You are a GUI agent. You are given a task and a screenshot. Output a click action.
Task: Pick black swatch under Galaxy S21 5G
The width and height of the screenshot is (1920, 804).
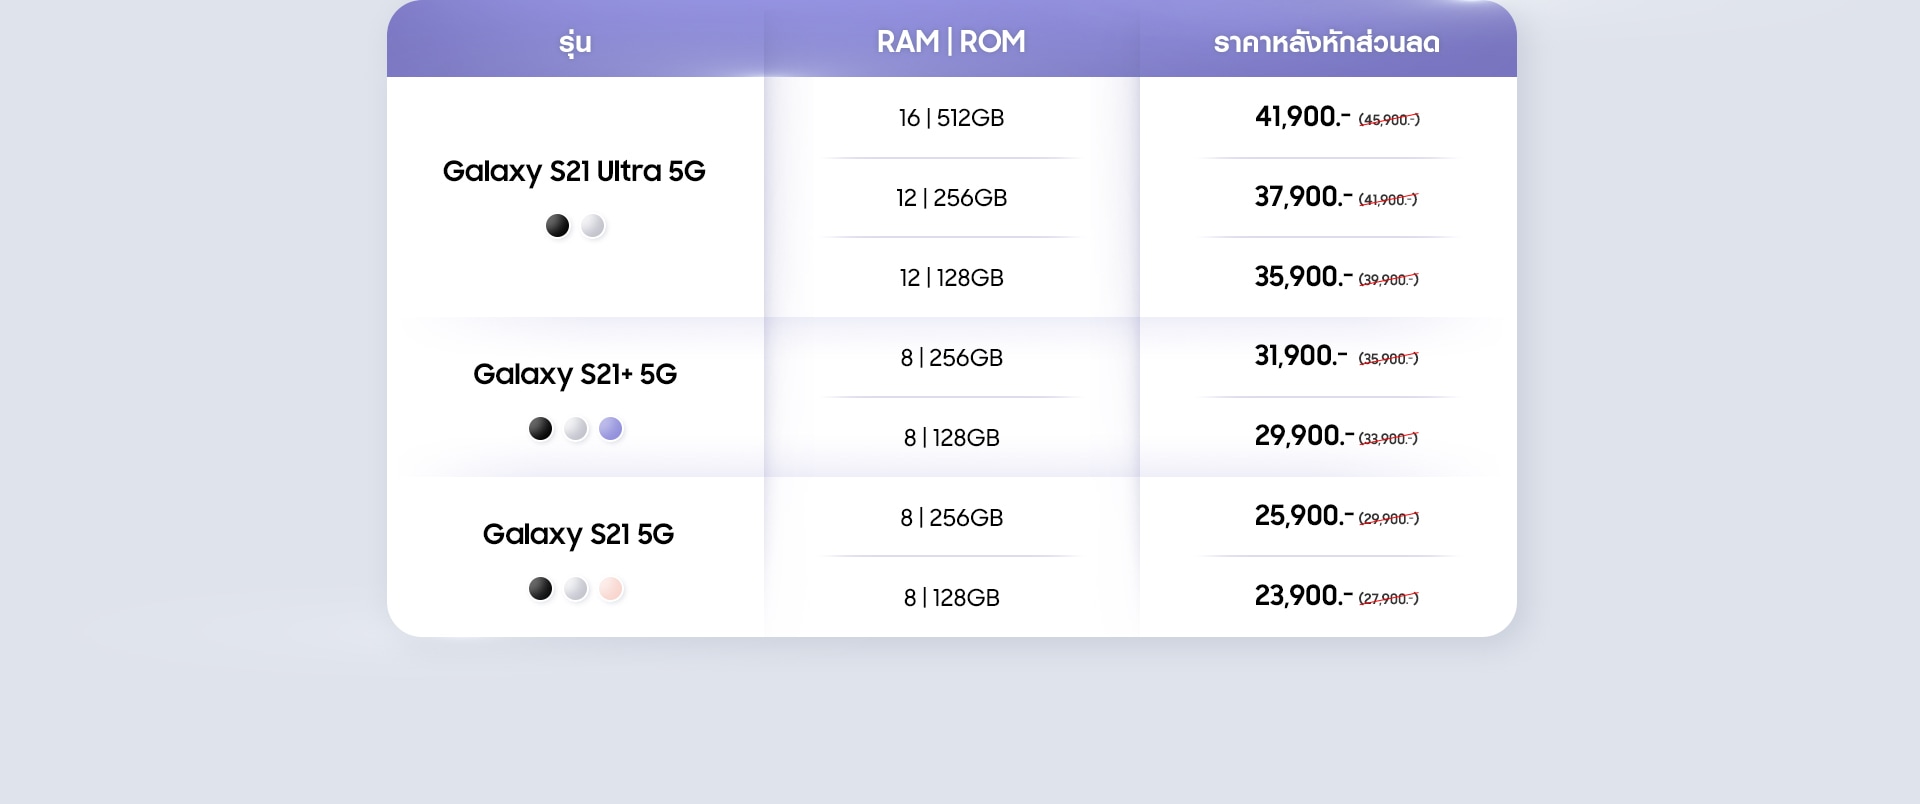point(540,589)
